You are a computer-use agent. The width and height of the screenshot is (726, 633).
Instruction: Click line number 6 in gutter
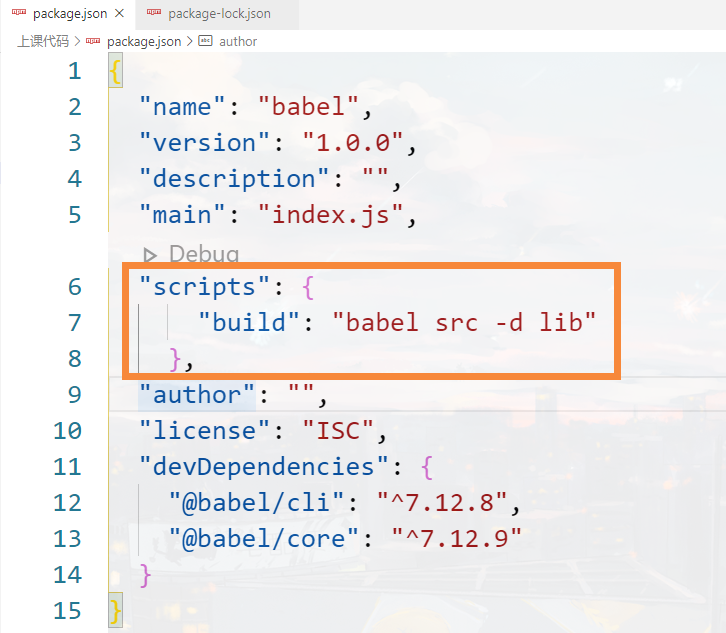75,287
